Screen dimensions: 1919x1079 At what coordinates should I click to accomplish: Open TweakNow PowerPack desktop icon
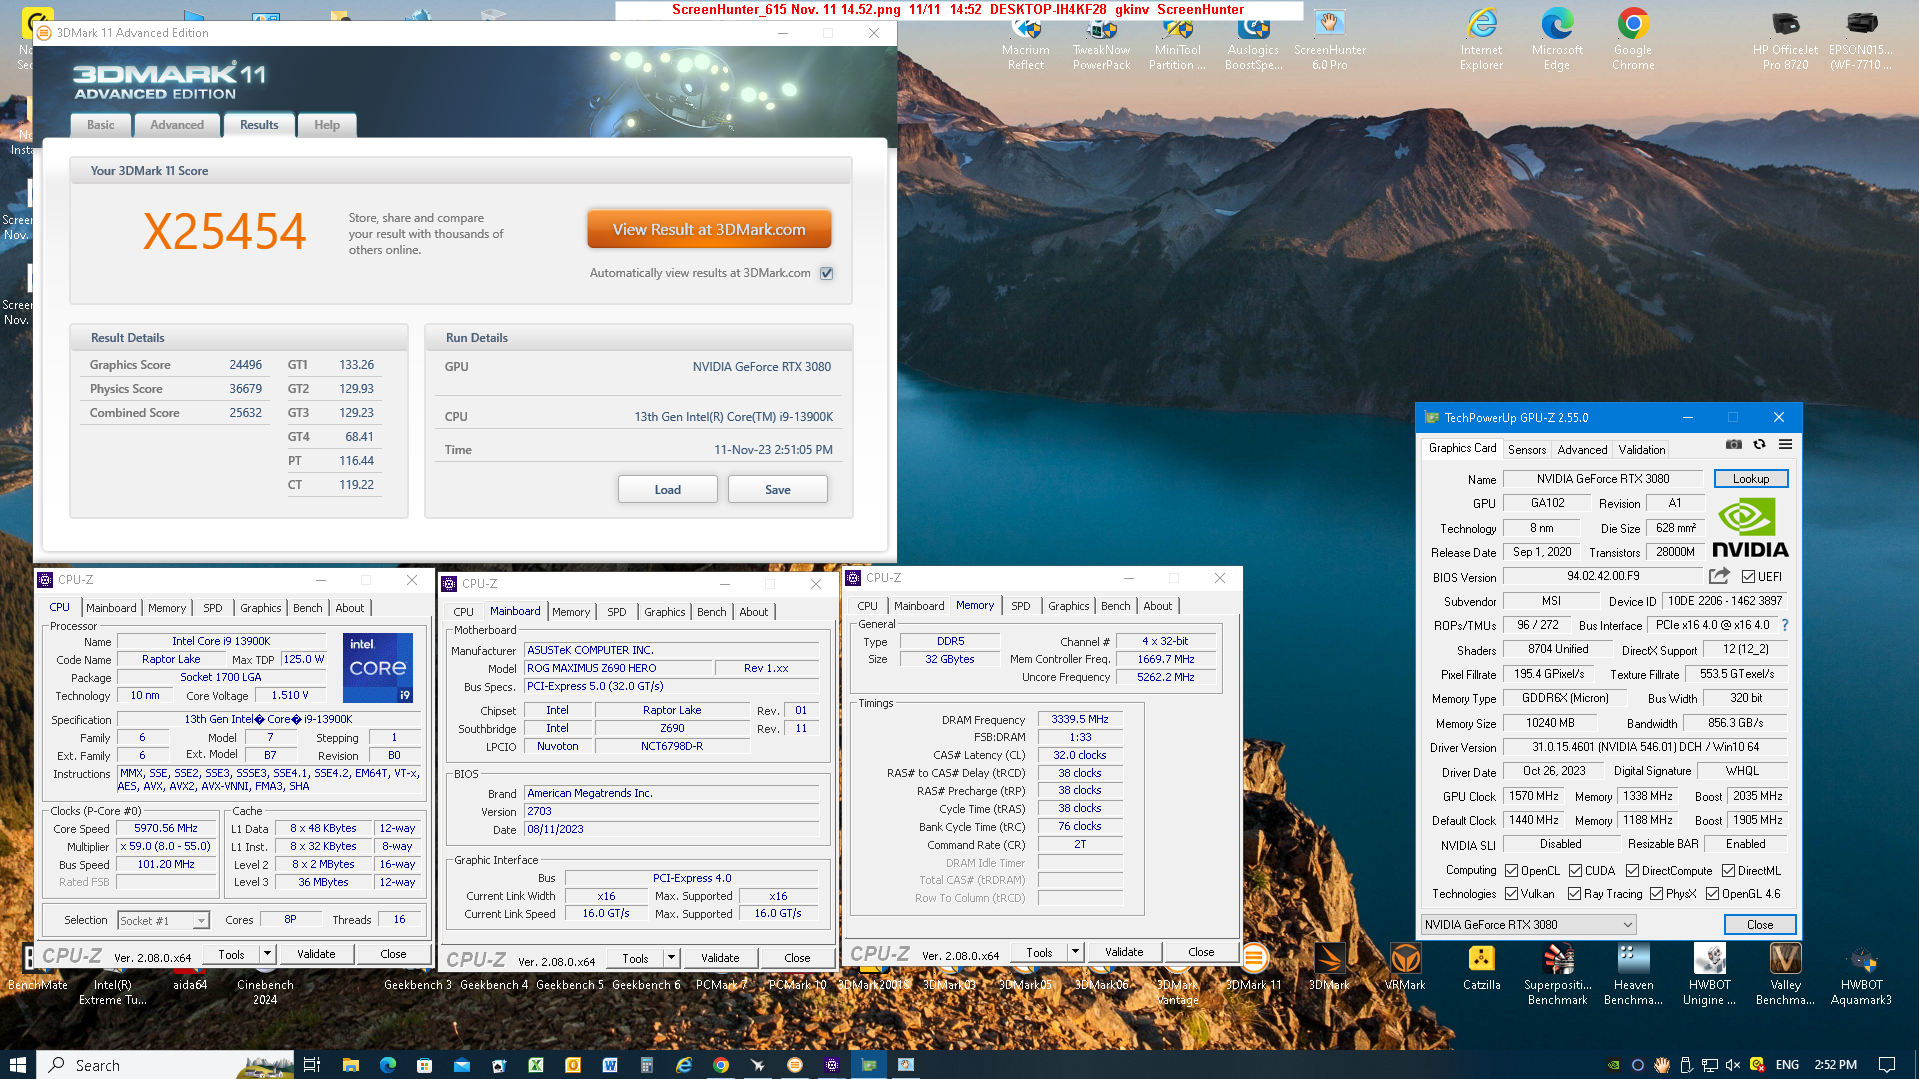click(1102, 40)
